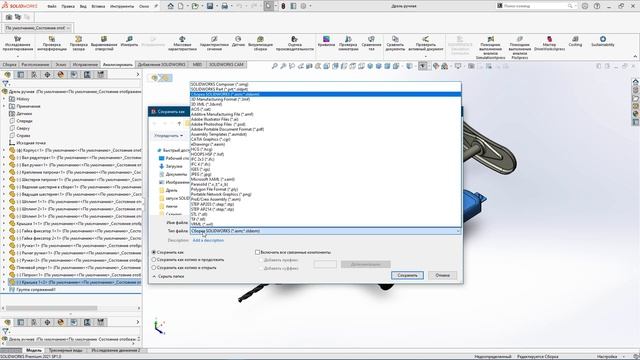Open the Инструменты menu
The width and height of the screenshot is (640, 360).
click(122, 7)
